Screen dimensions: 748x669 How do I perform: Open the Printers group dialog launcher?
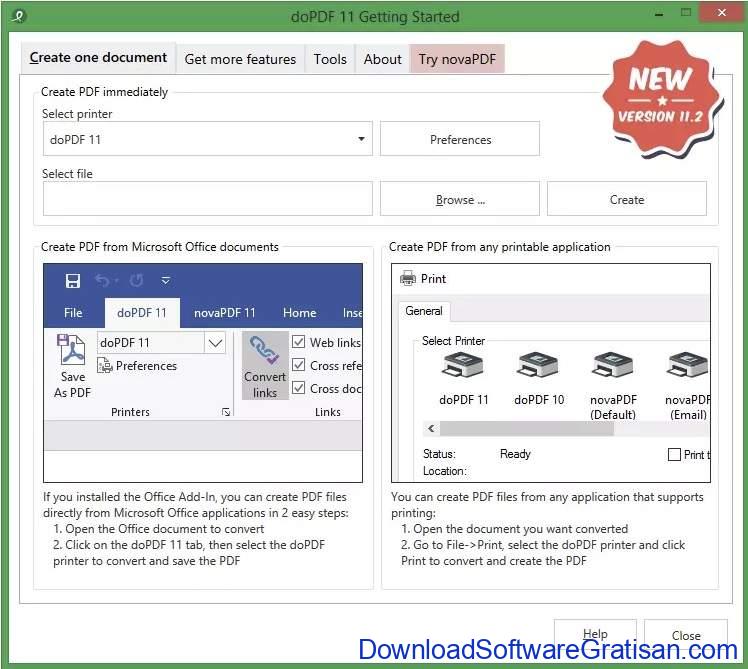[x=226, y=412]
